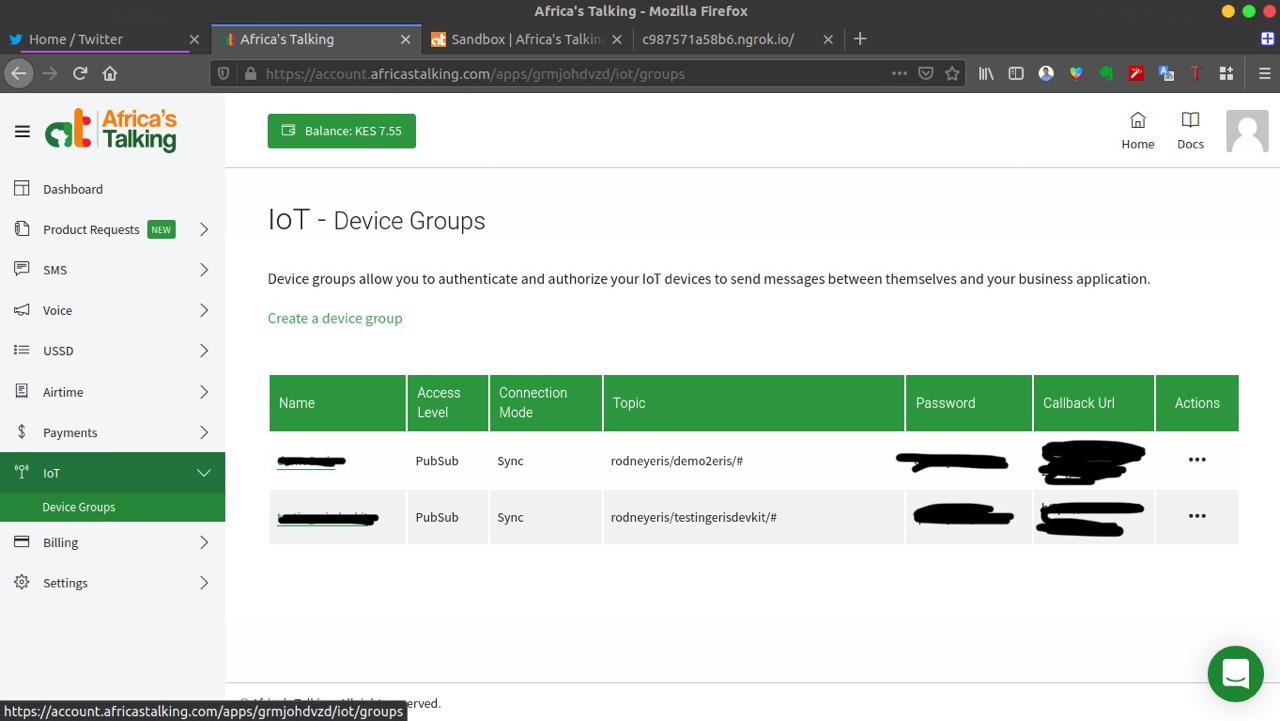Viewport: 1280px width, 721px height.
Task: Click the Africa's Talking logo
Action: coord(111,131)
